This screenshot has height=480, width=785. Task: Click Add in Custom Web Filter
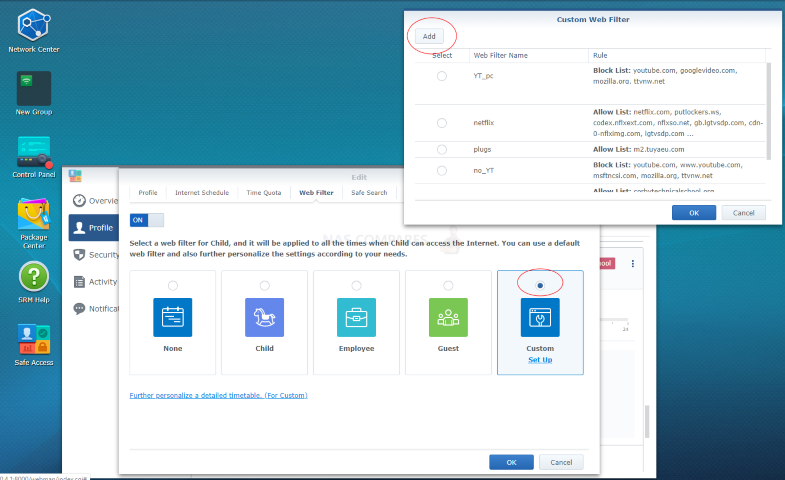pos(429,37)
